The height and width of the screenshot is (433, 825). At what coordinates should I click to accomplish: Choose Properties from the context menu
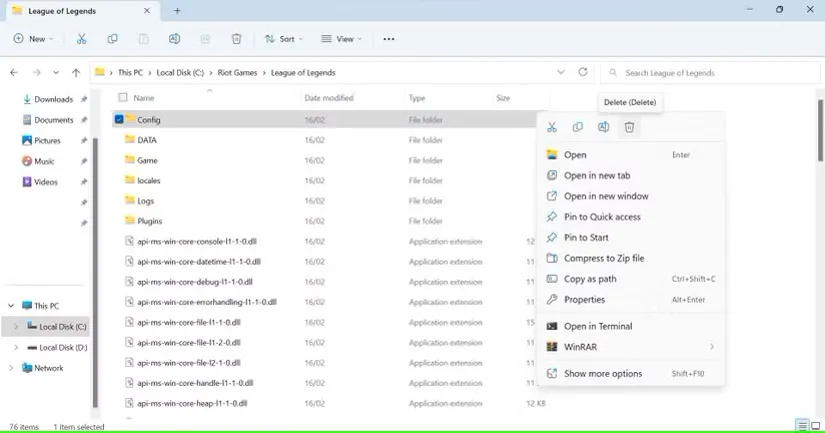(630, 299)
